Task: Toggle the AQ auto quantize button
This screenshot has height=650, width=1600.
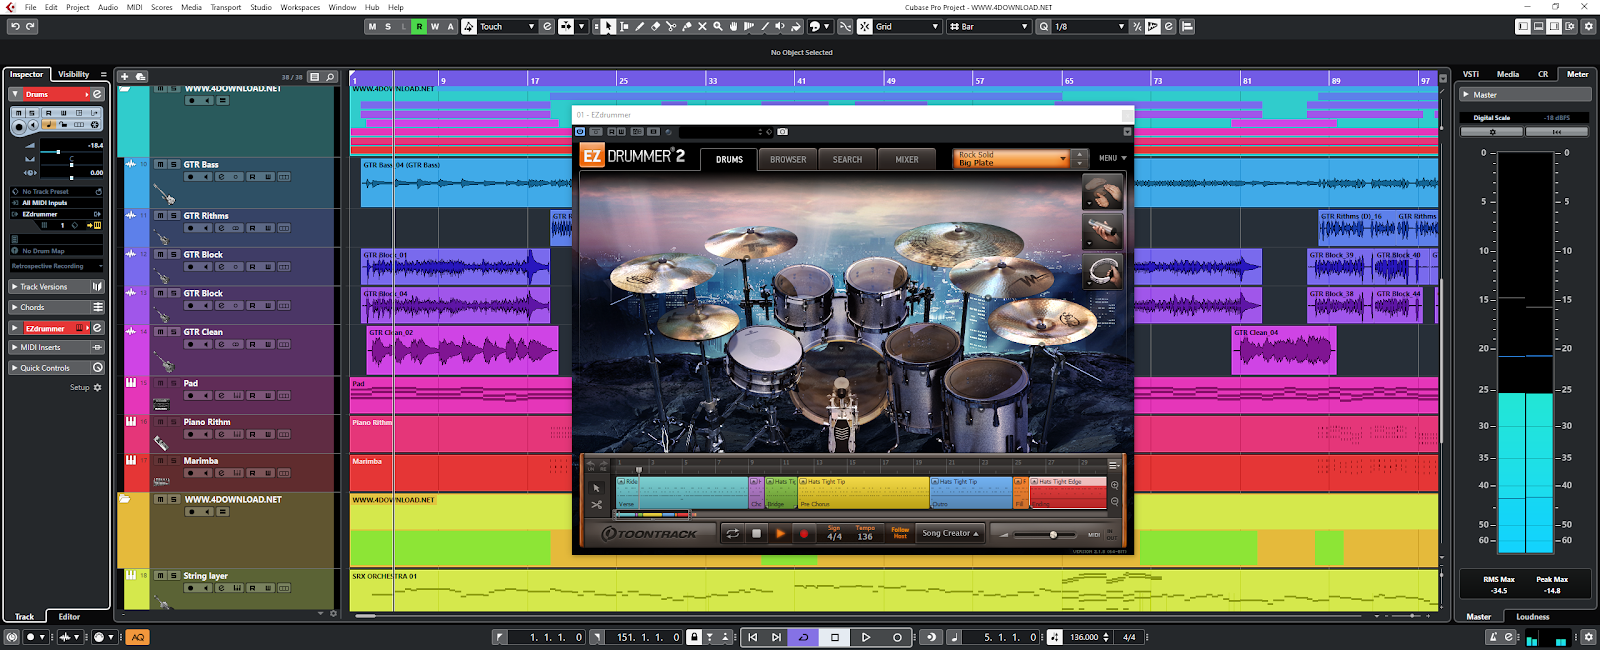Action: pos(138,637)
